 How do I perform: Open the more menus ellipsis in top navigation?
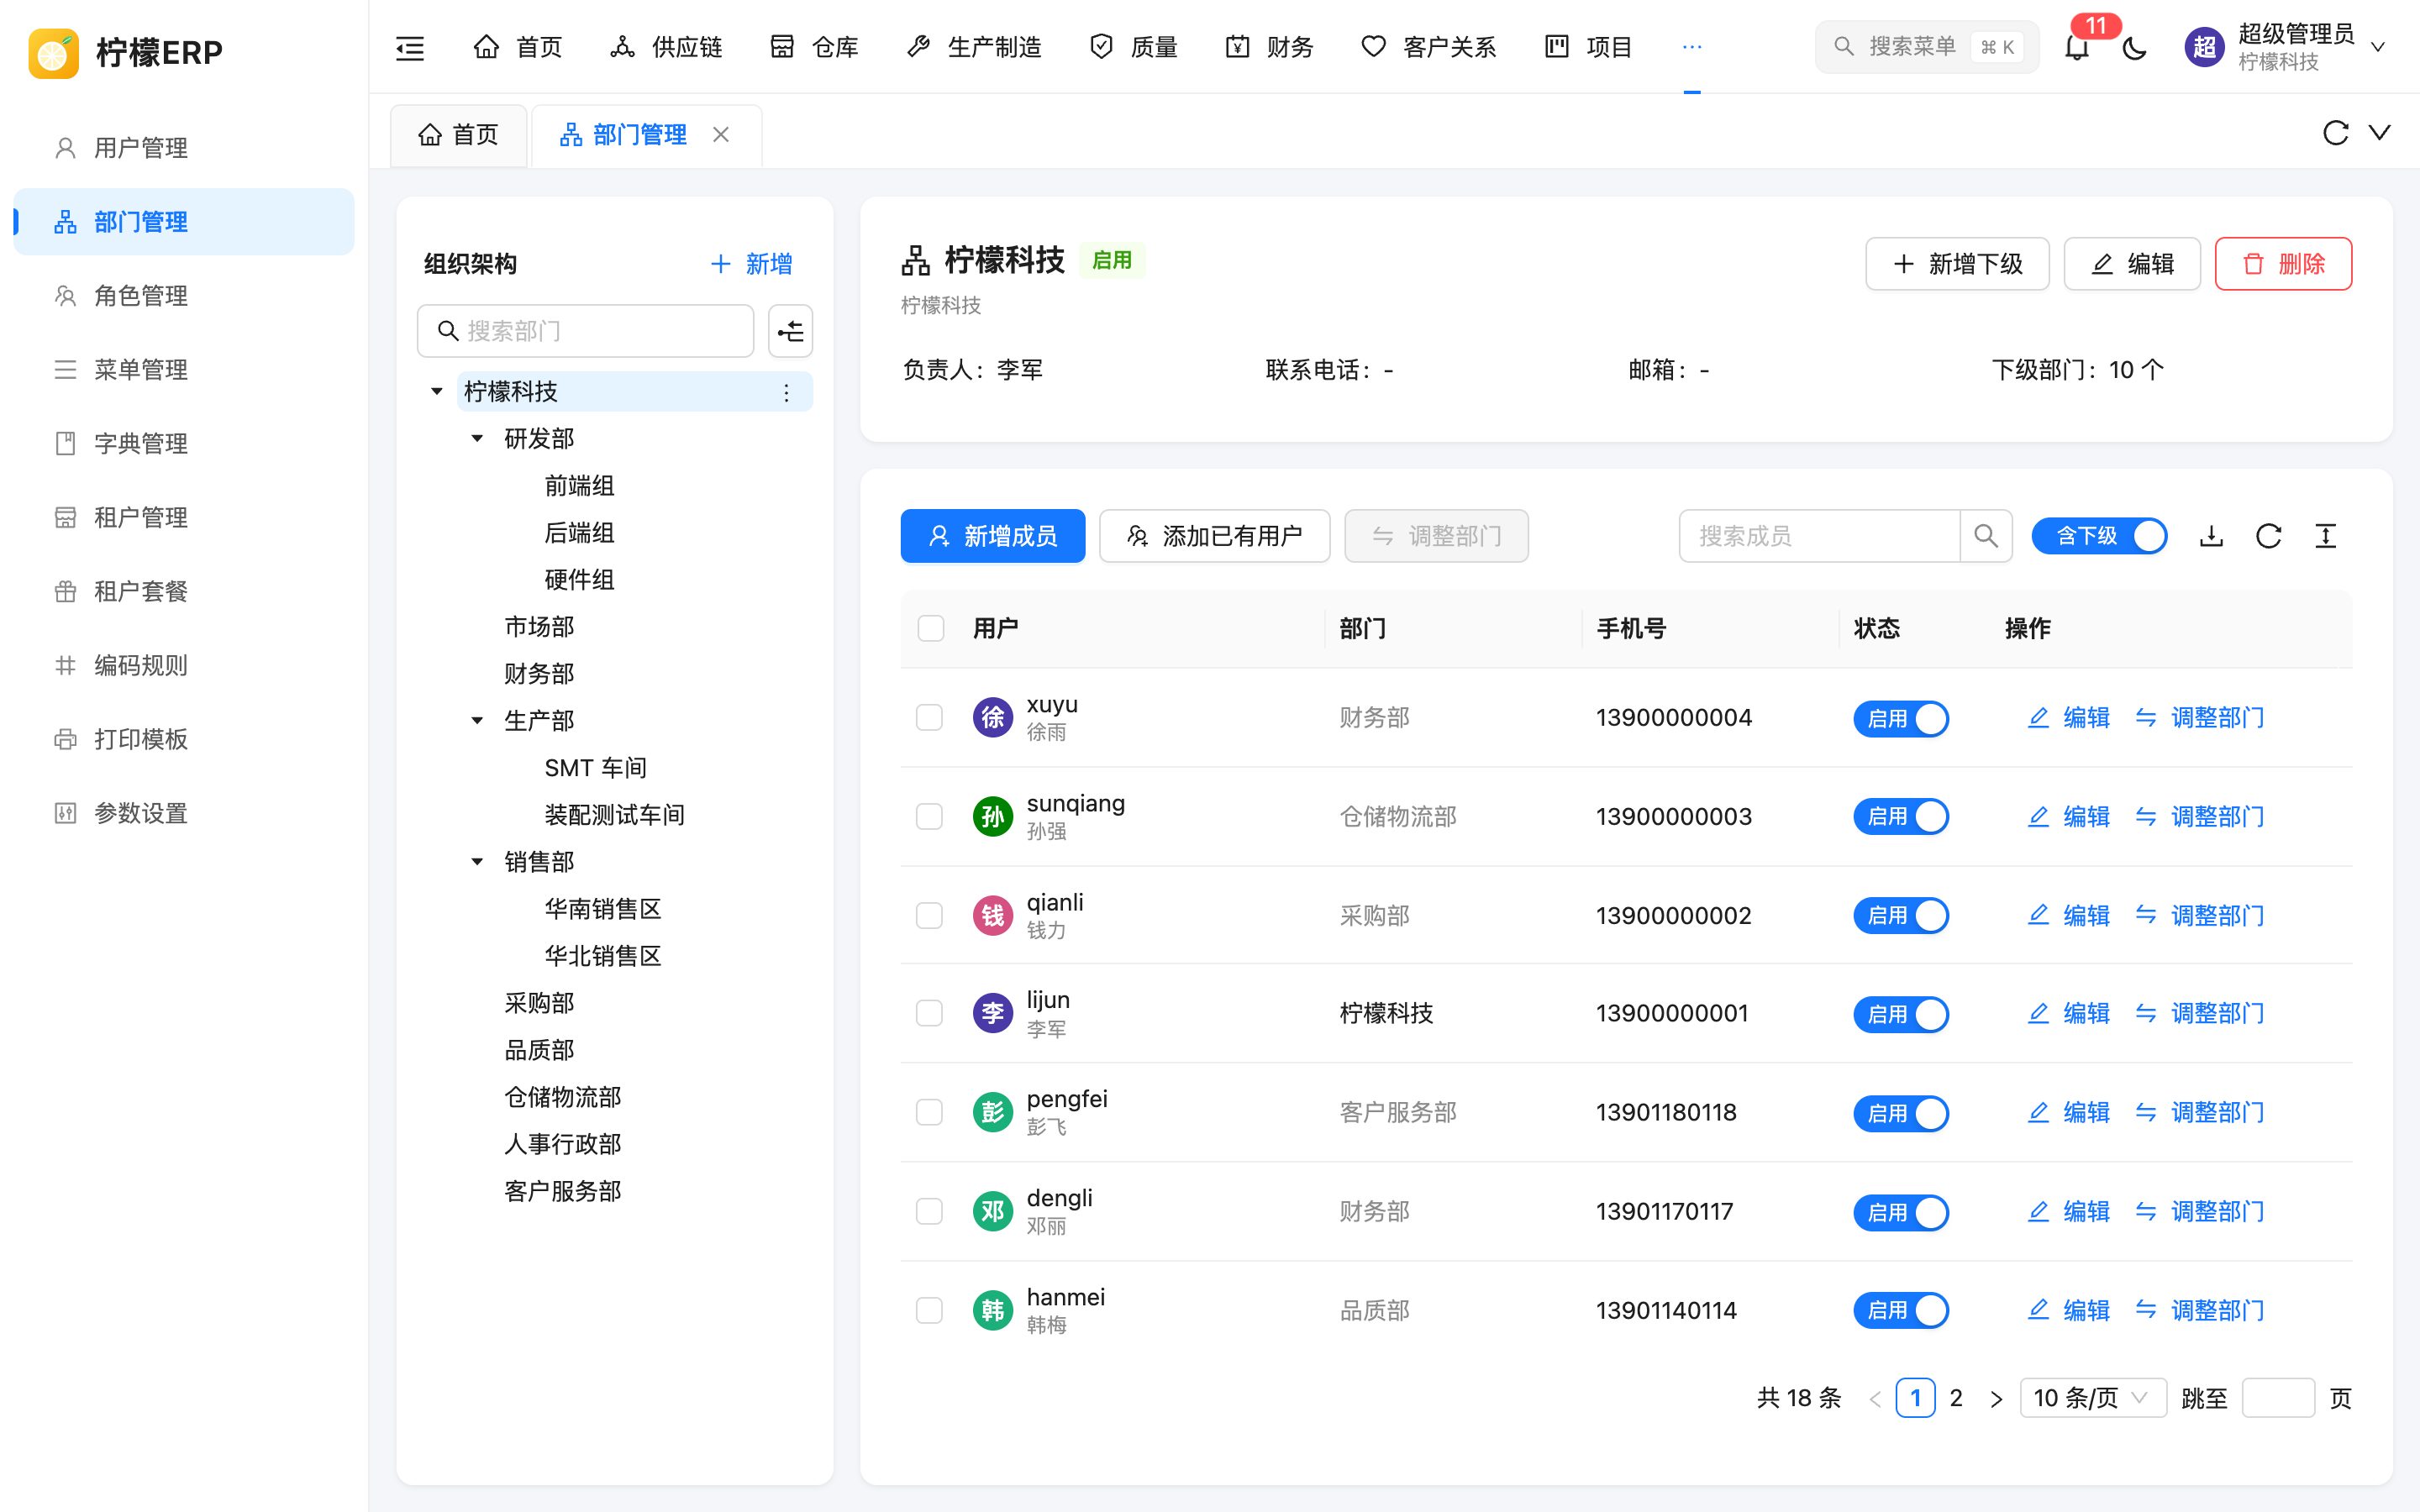1692,47
